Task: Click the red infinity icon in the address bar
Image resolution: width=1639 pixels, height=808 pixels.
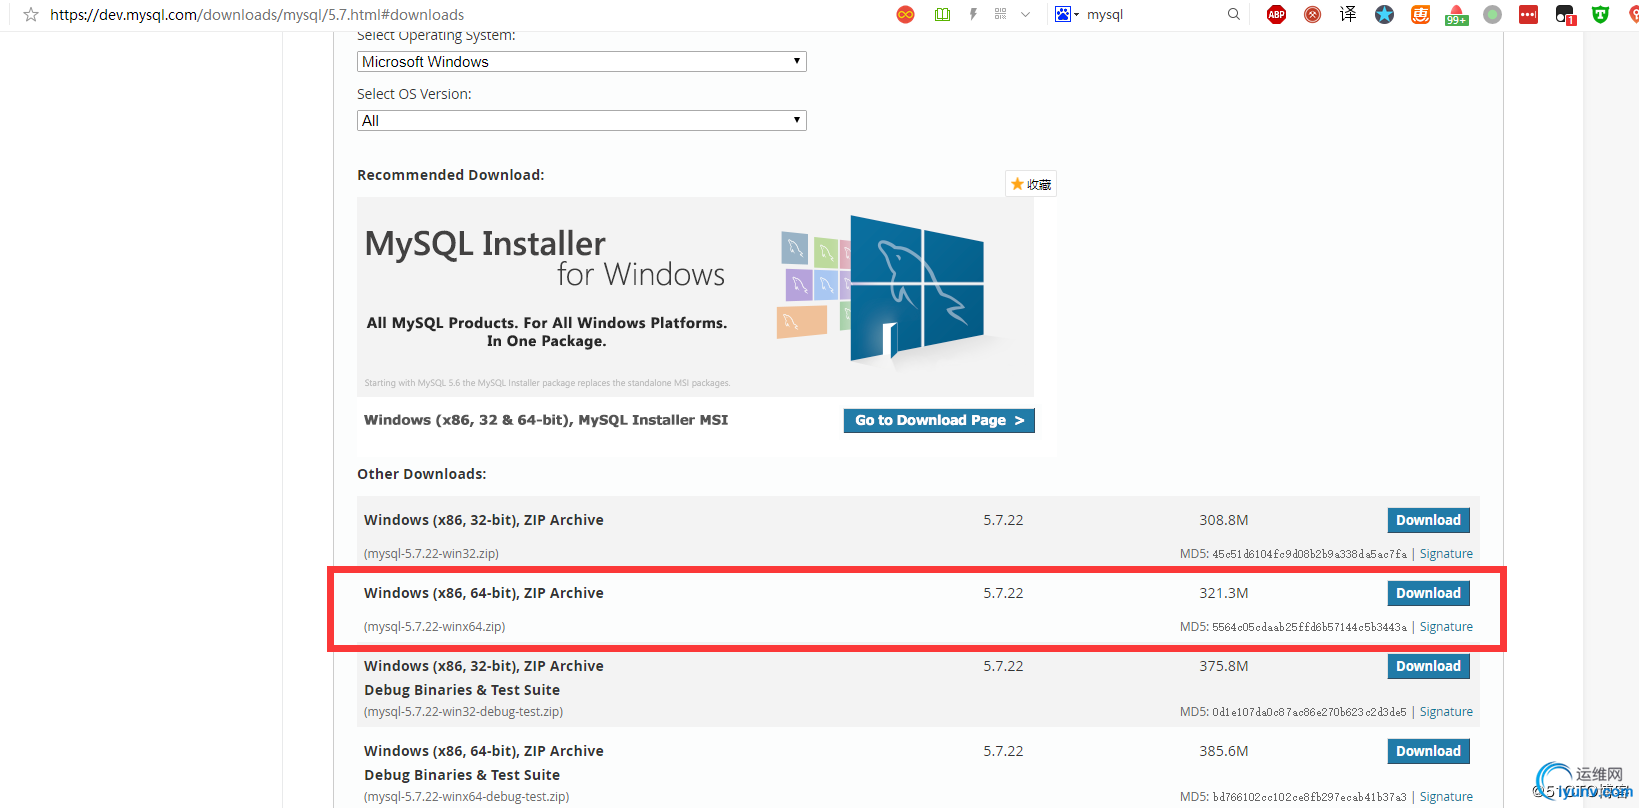Action: click(905, 14)
